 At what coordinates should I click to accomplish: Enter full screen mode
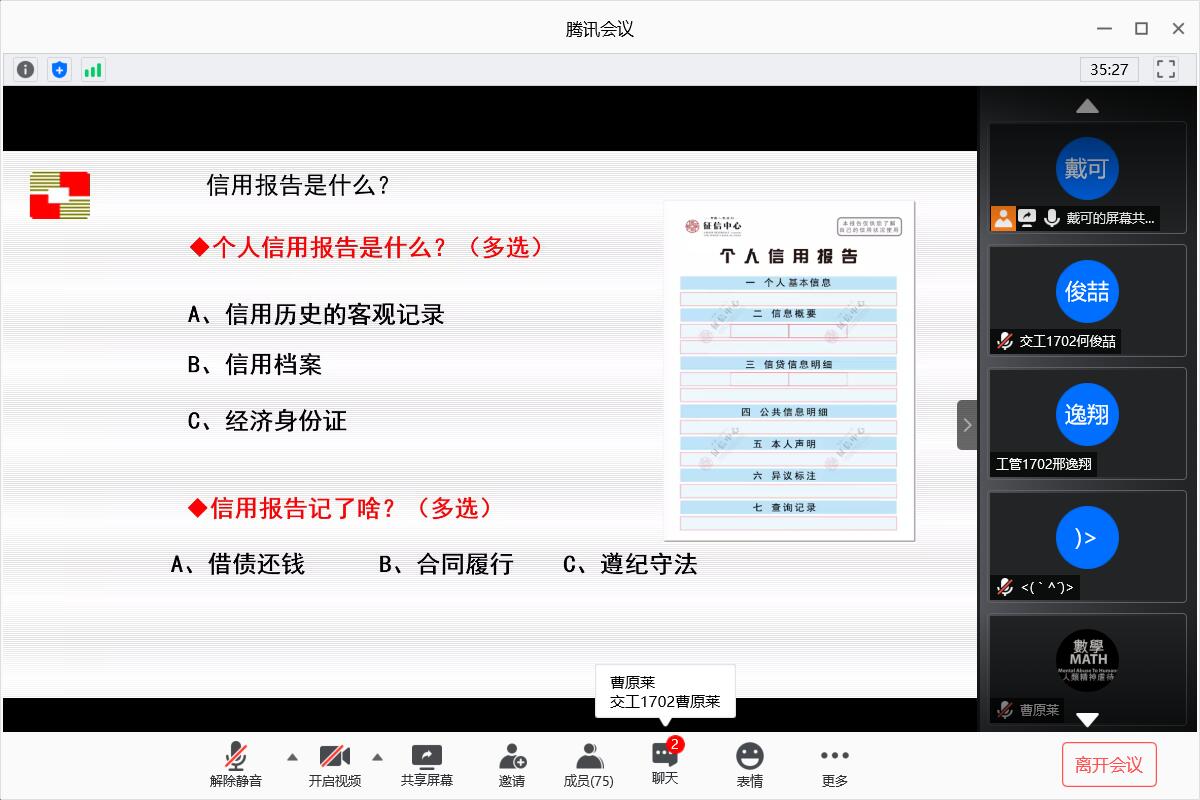[1165, 69]
